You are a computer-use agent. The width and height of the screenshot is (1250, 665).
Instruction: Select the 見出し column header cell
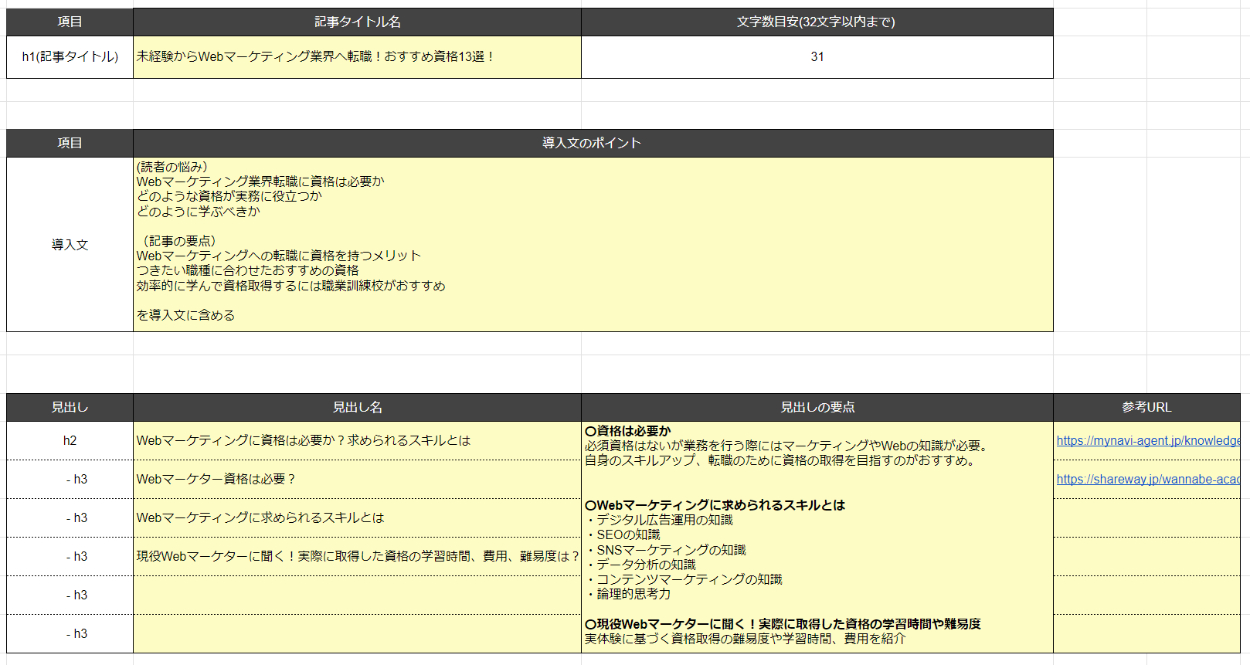[70, 407]
